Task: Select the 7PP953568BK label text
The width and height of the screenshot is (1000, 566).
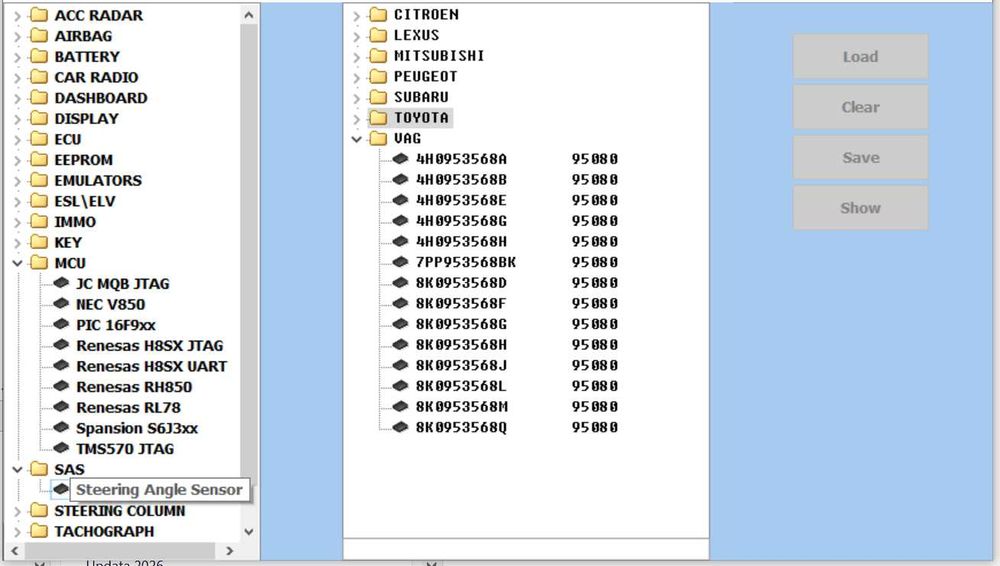Action: point(466,262)
